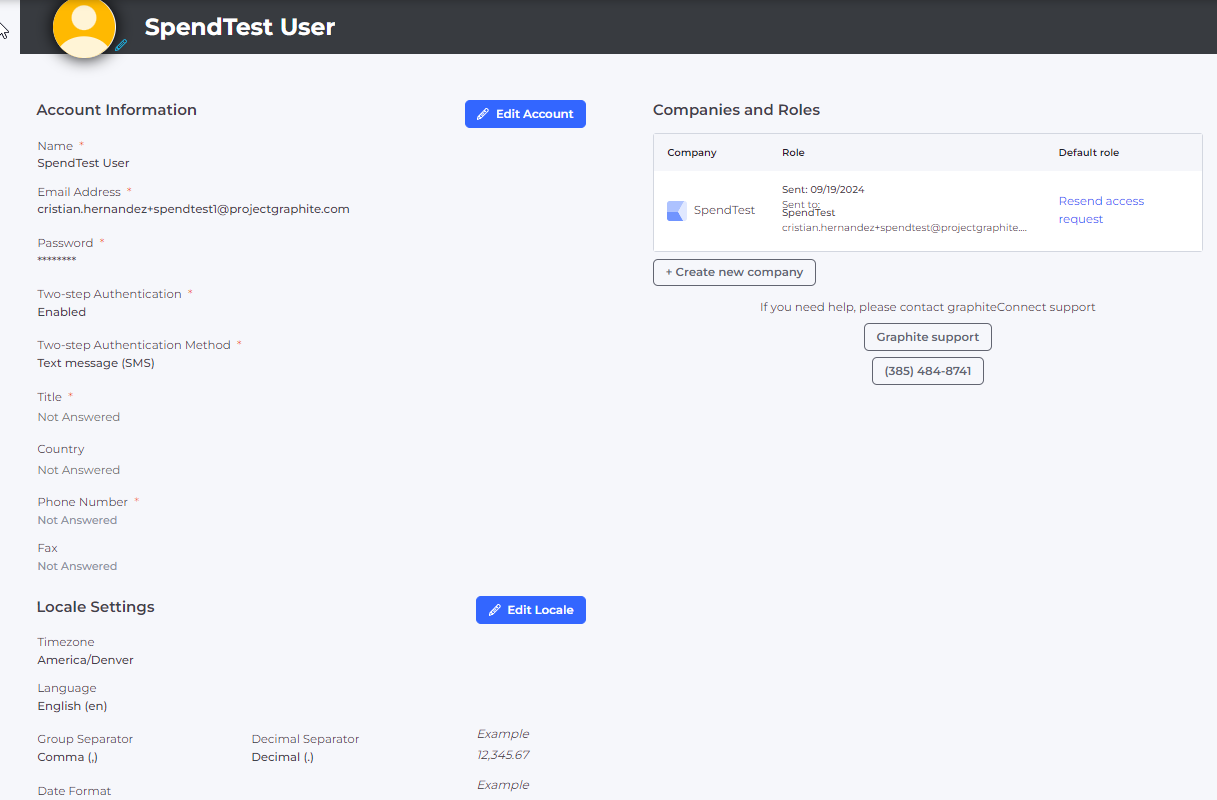1217x800 pixels.
Task: Click the Text message (SMS) method value
Action: [x=96, y=363]
